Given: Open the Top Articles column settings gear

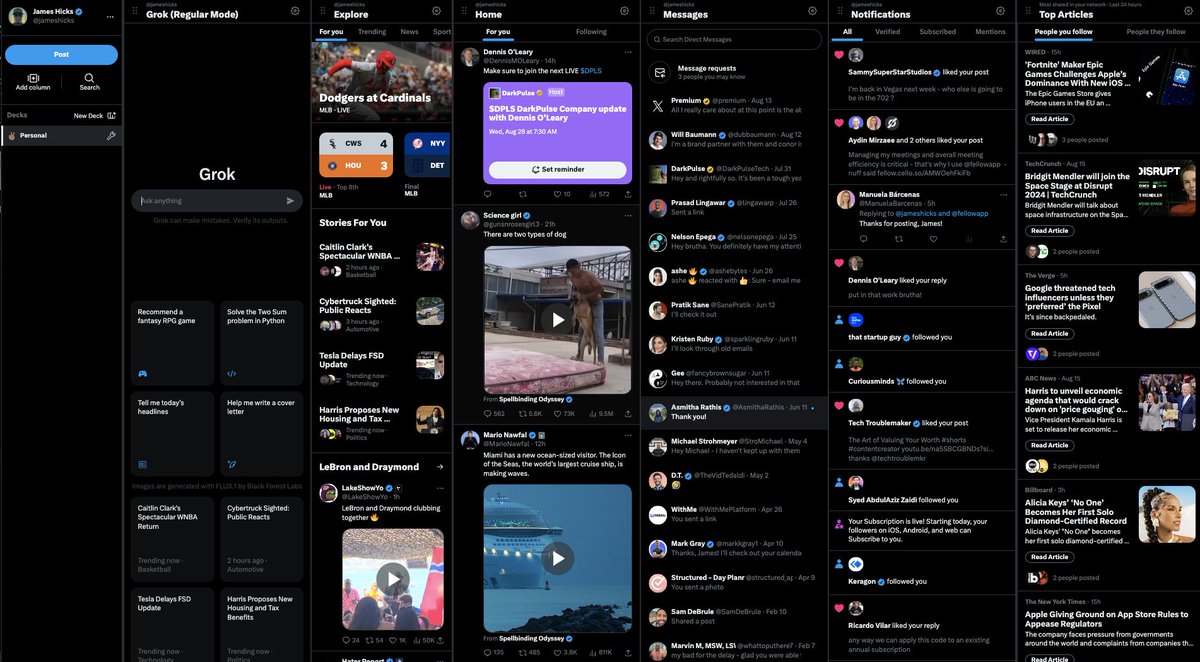Looking at the screenshot, I should tap(1189, 11).
